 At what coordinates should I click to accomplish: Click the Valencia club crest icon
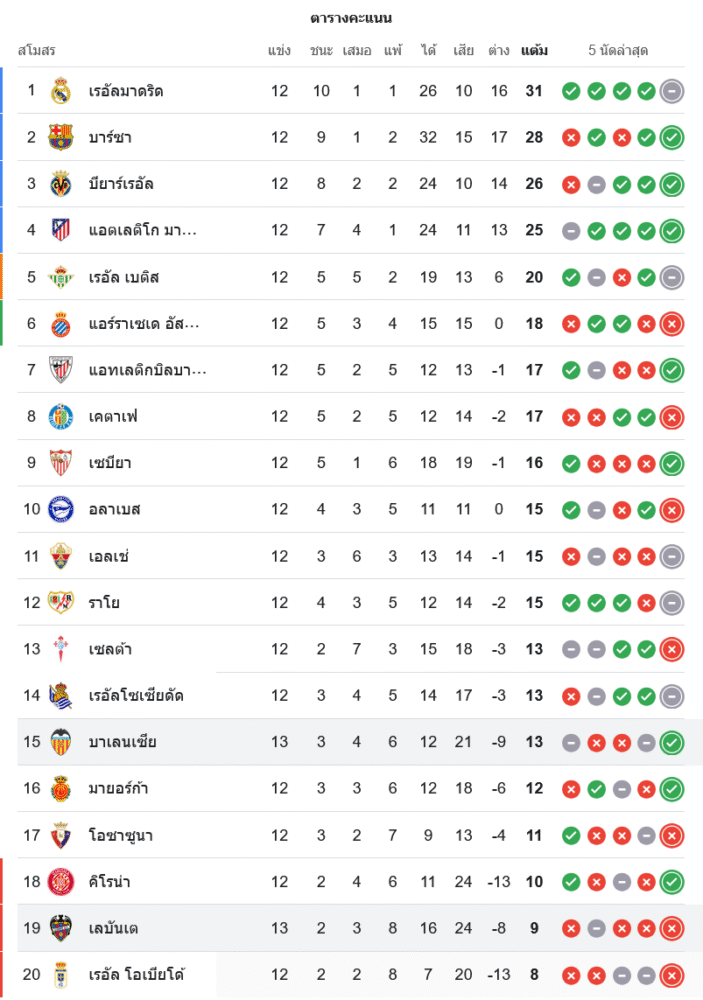61,742
